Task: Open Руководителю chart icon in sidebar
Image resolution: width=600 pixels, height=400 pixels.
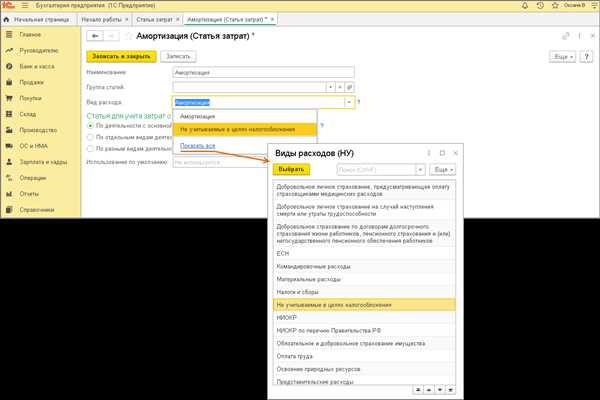Action: pos(9,51)
